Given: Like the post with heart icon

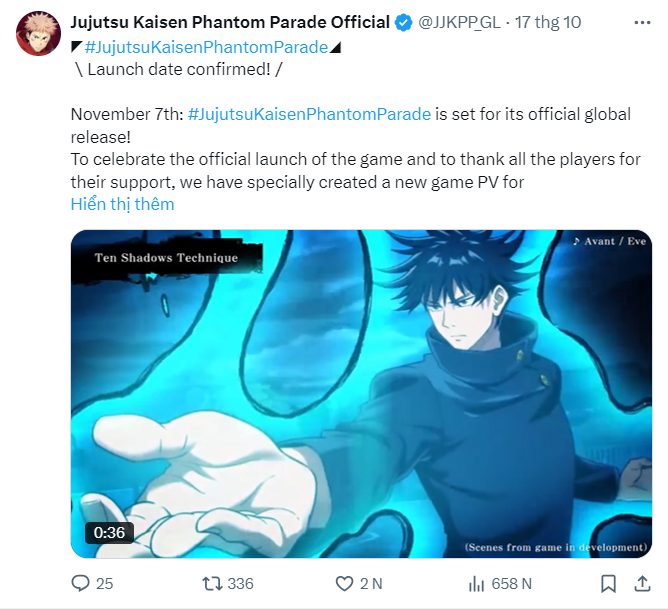Looking at the screenshot, I should tap(344, 583).
